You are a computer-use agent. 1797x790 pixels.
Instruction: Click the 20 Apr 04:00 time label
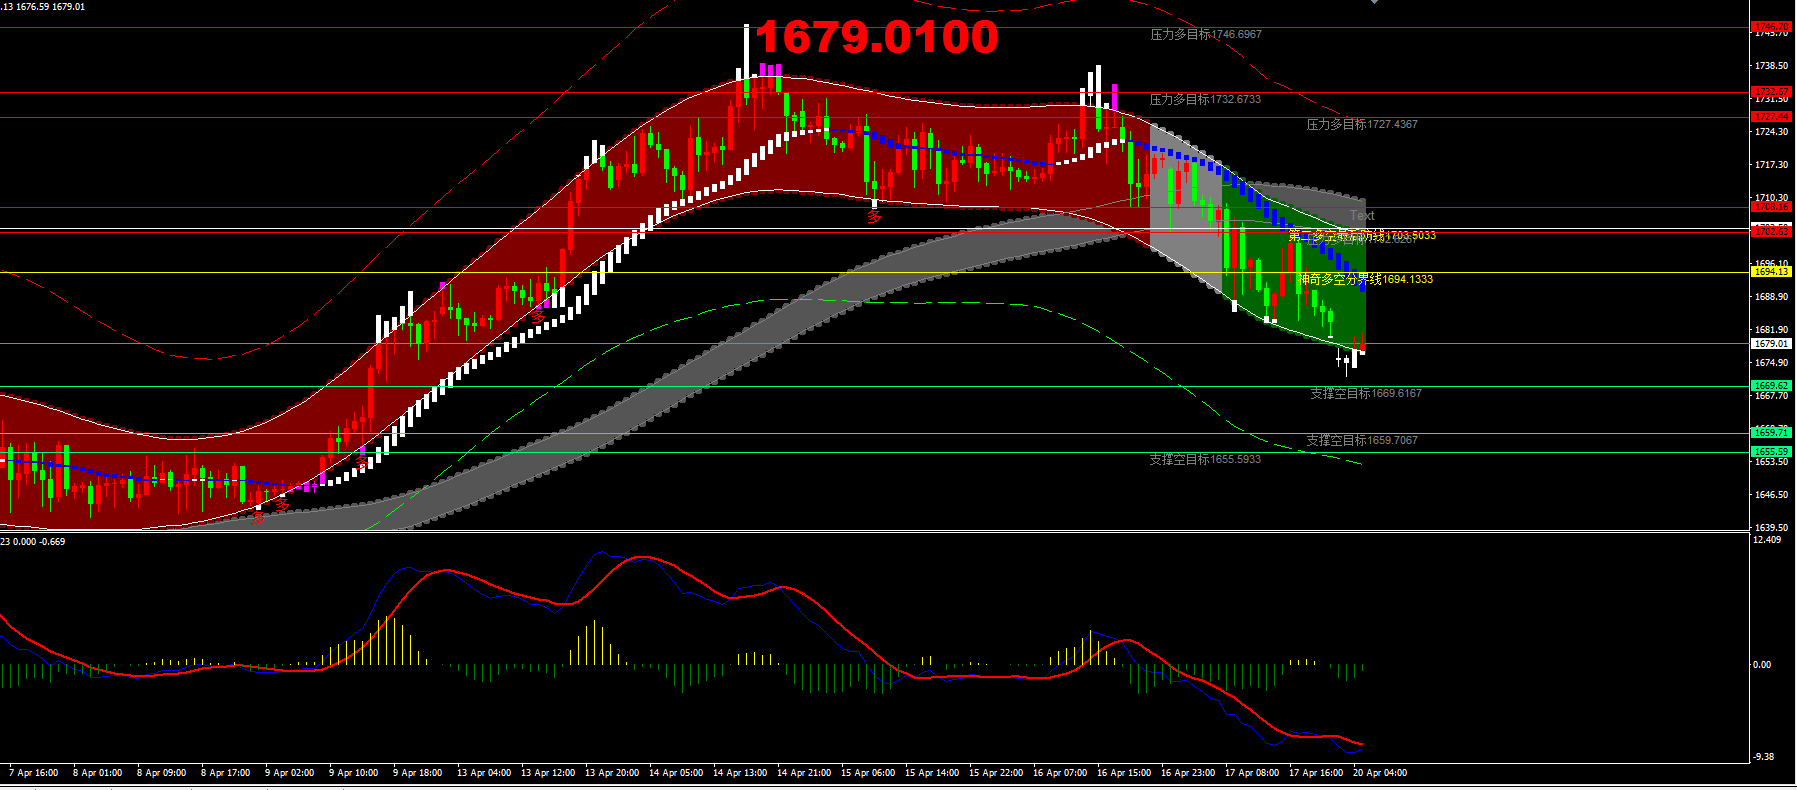[1380, 773]
